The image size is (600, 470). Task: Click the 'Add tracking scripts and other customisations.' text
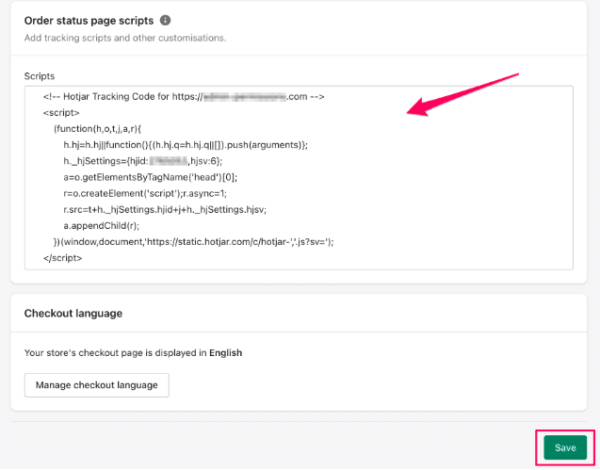[125, 38]
